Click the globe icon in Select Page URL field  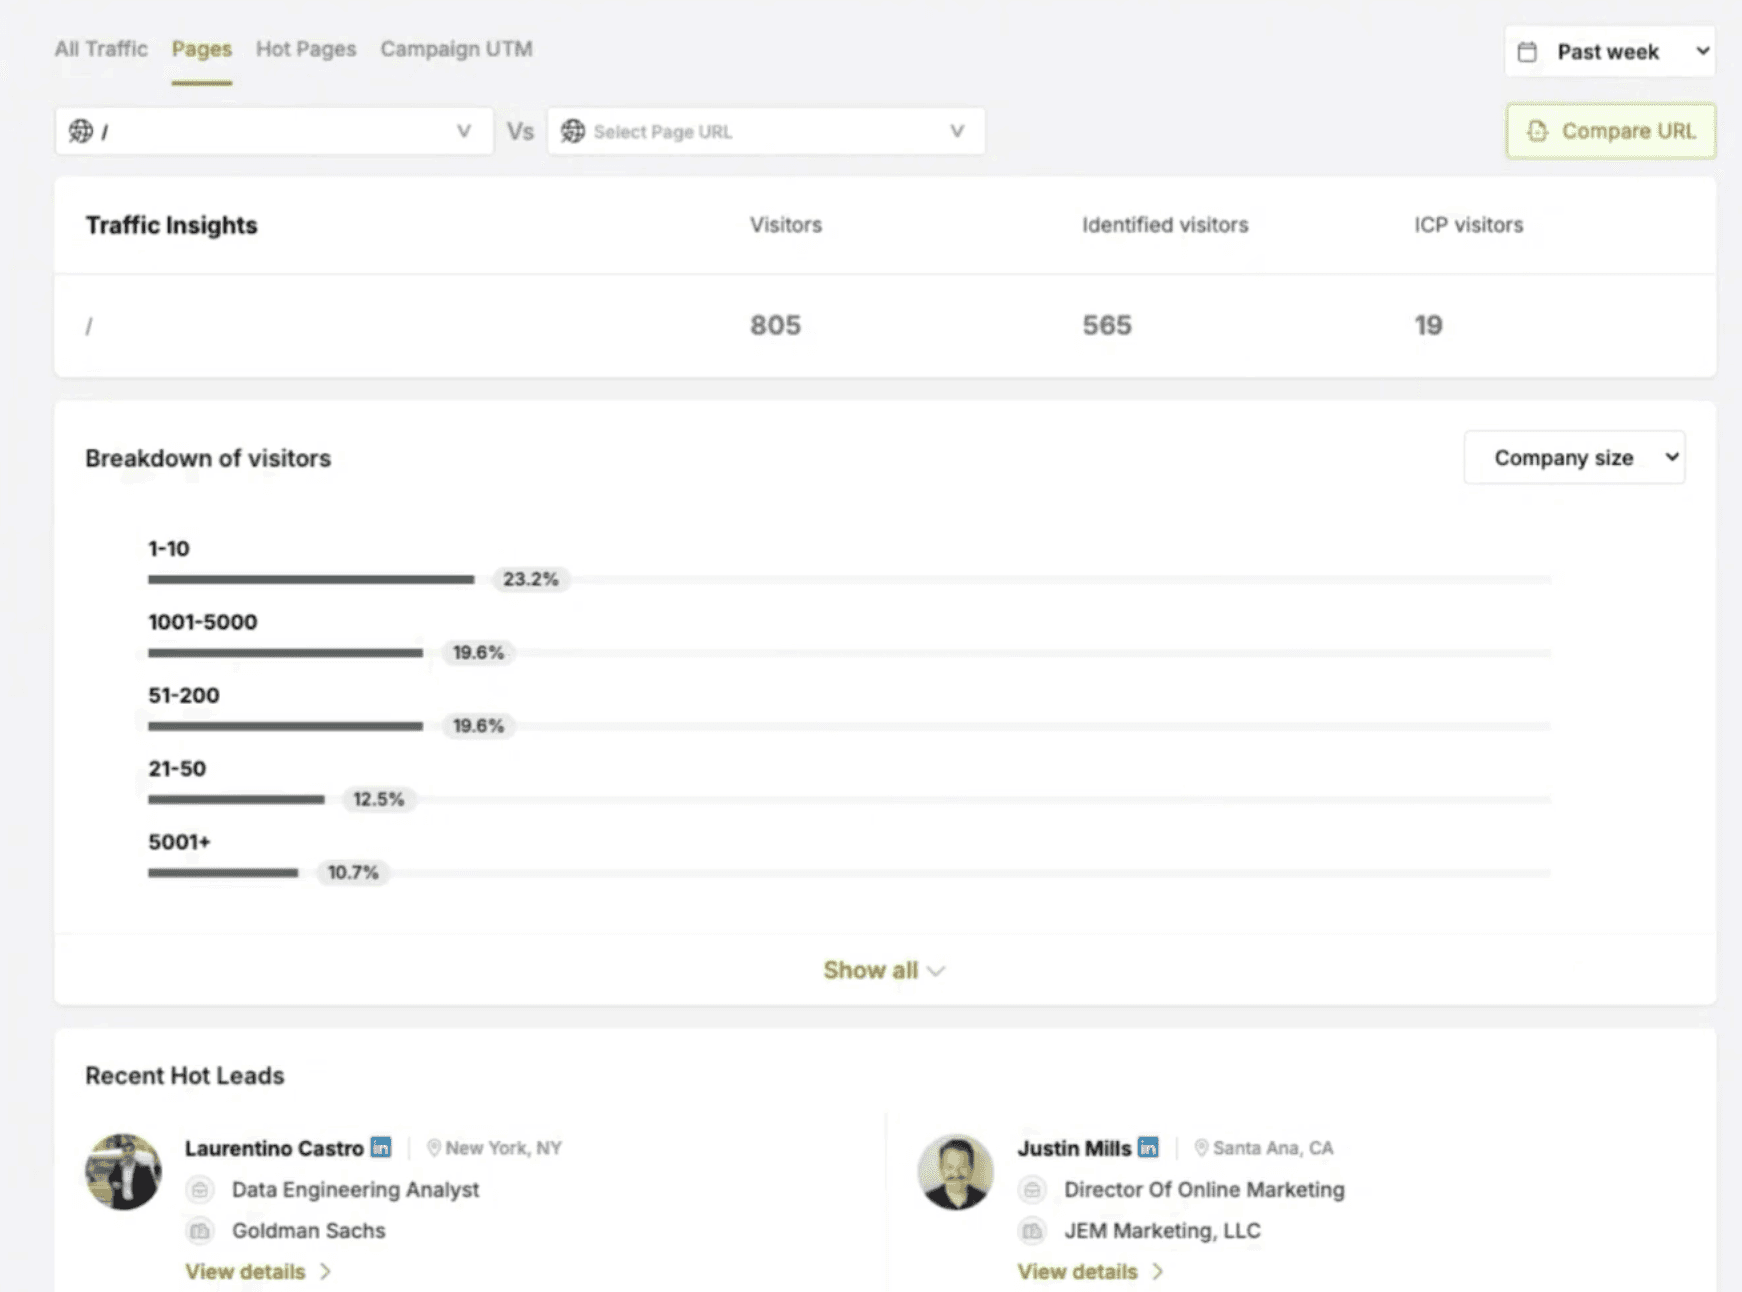pyautogui.click(x=573, y=131)
